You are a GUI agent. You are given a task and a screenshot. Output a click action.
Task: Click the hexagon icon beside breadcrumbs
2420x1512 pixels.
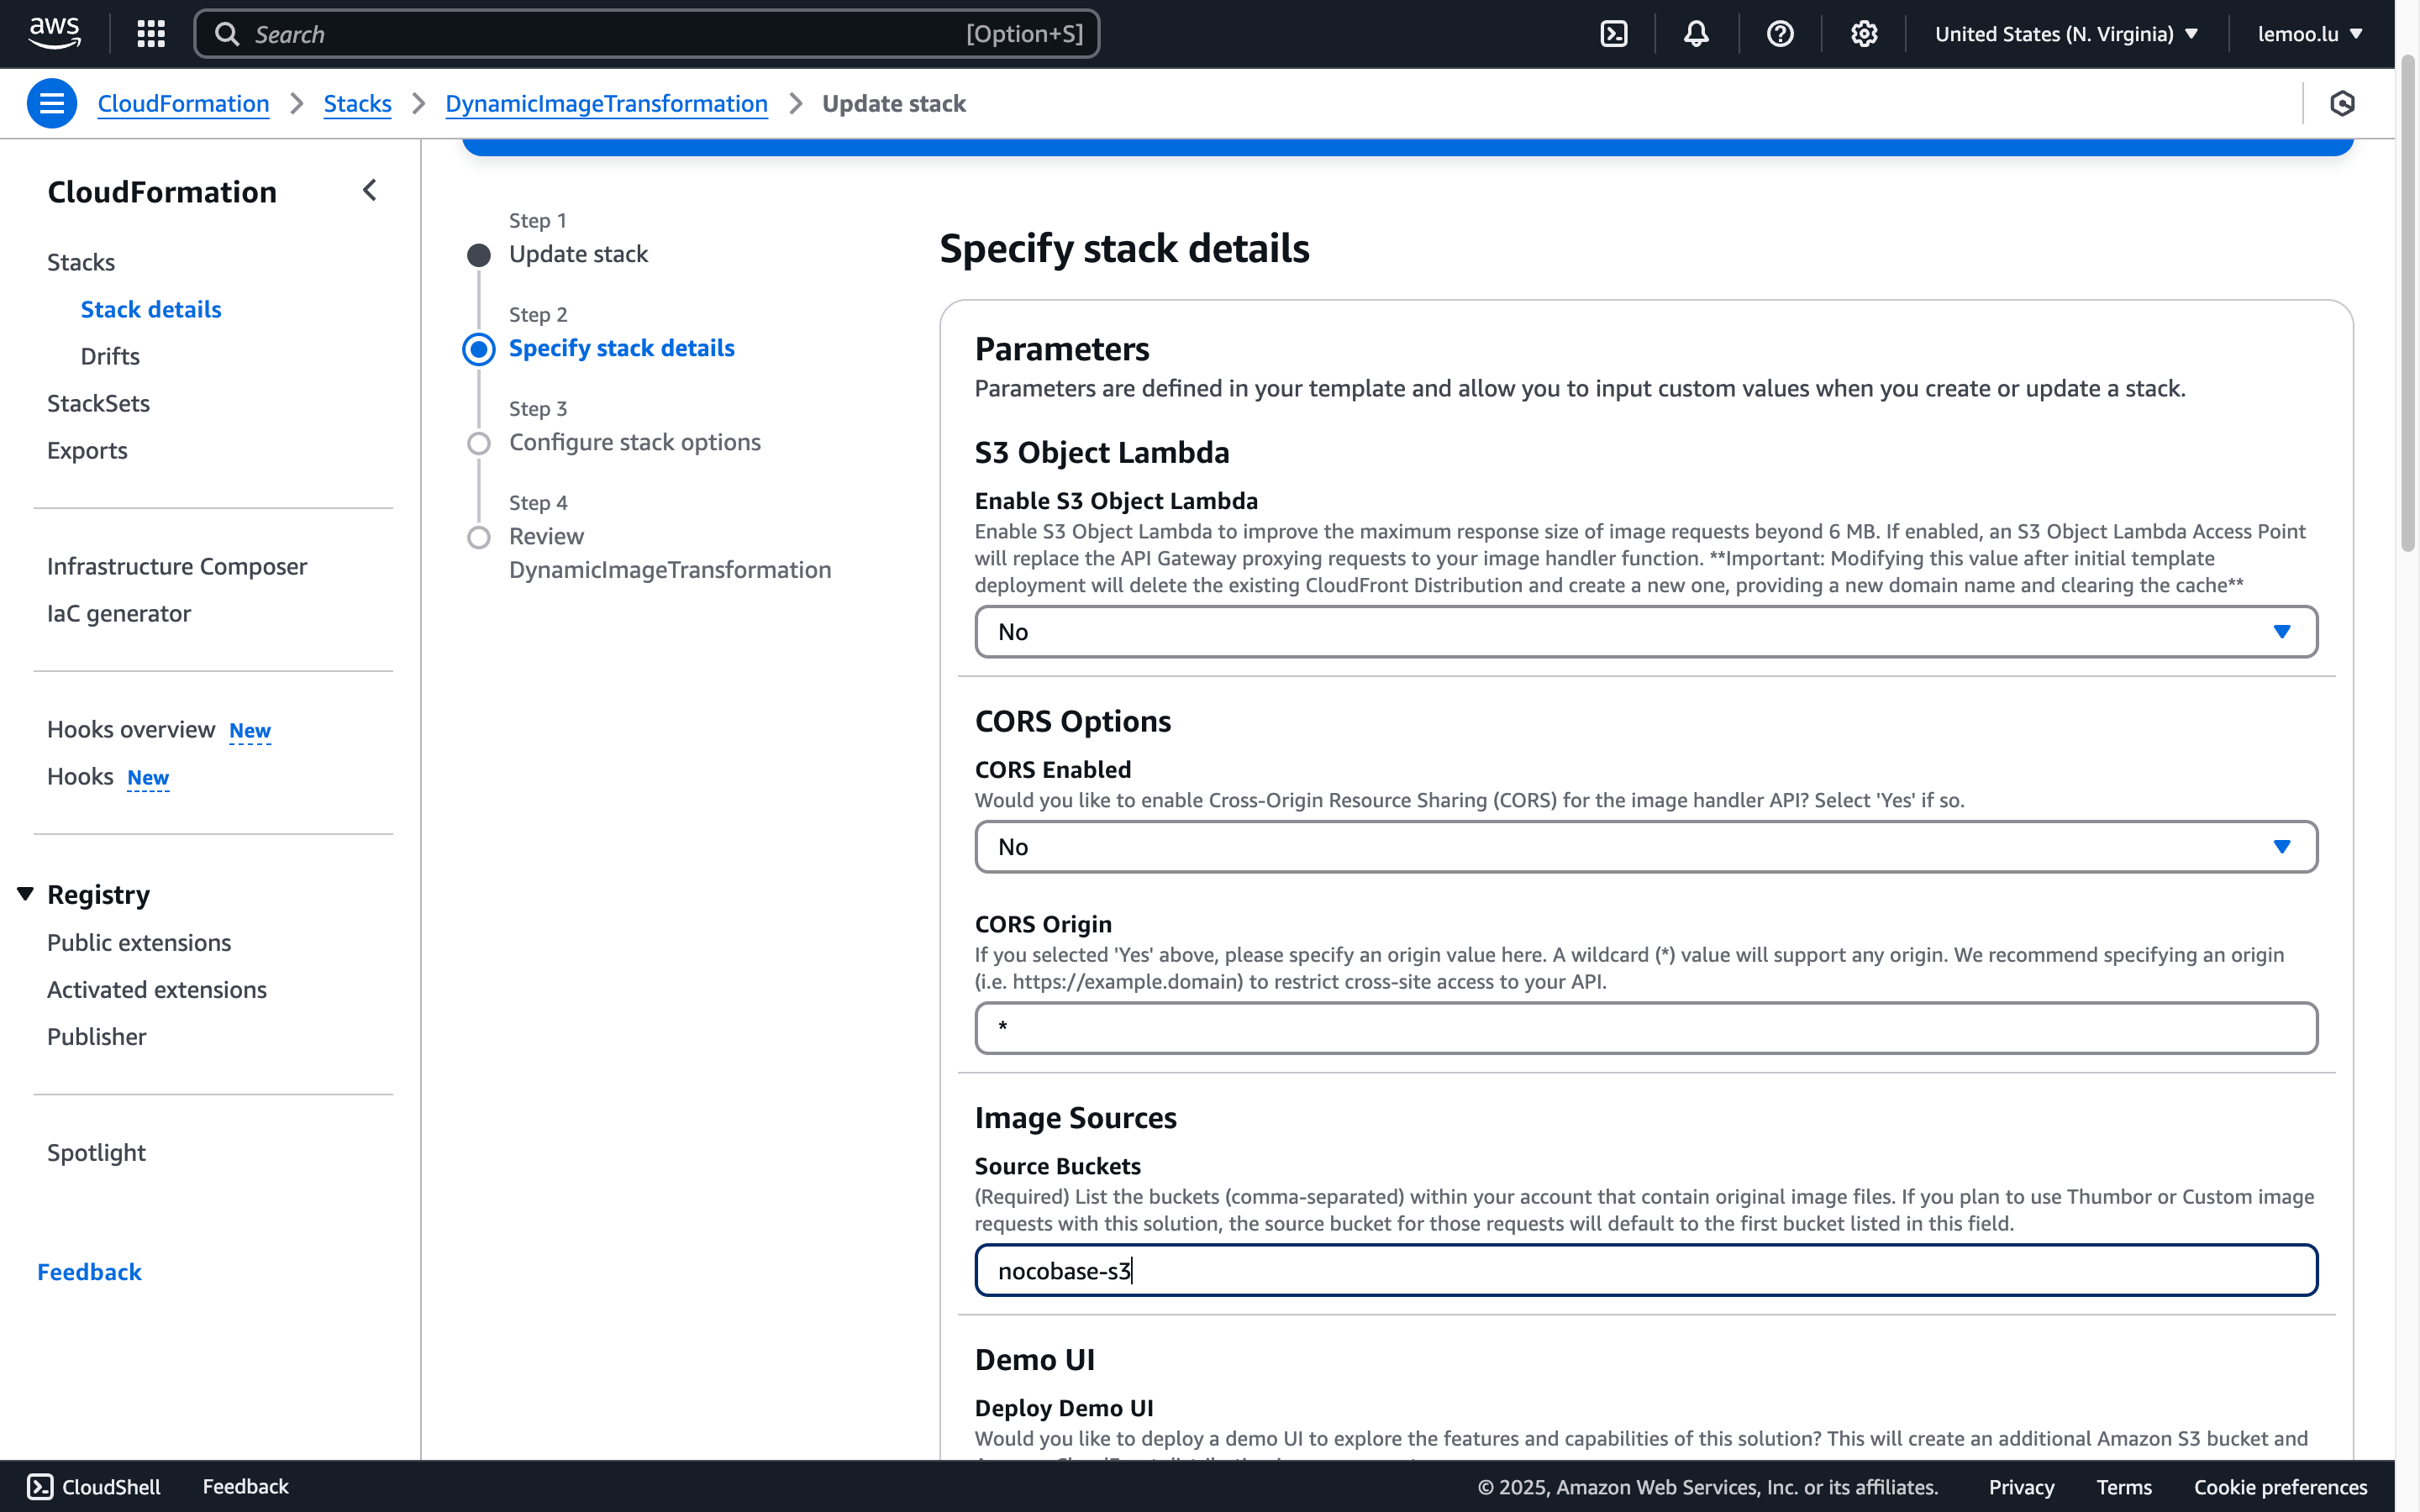pos(2342,103)
